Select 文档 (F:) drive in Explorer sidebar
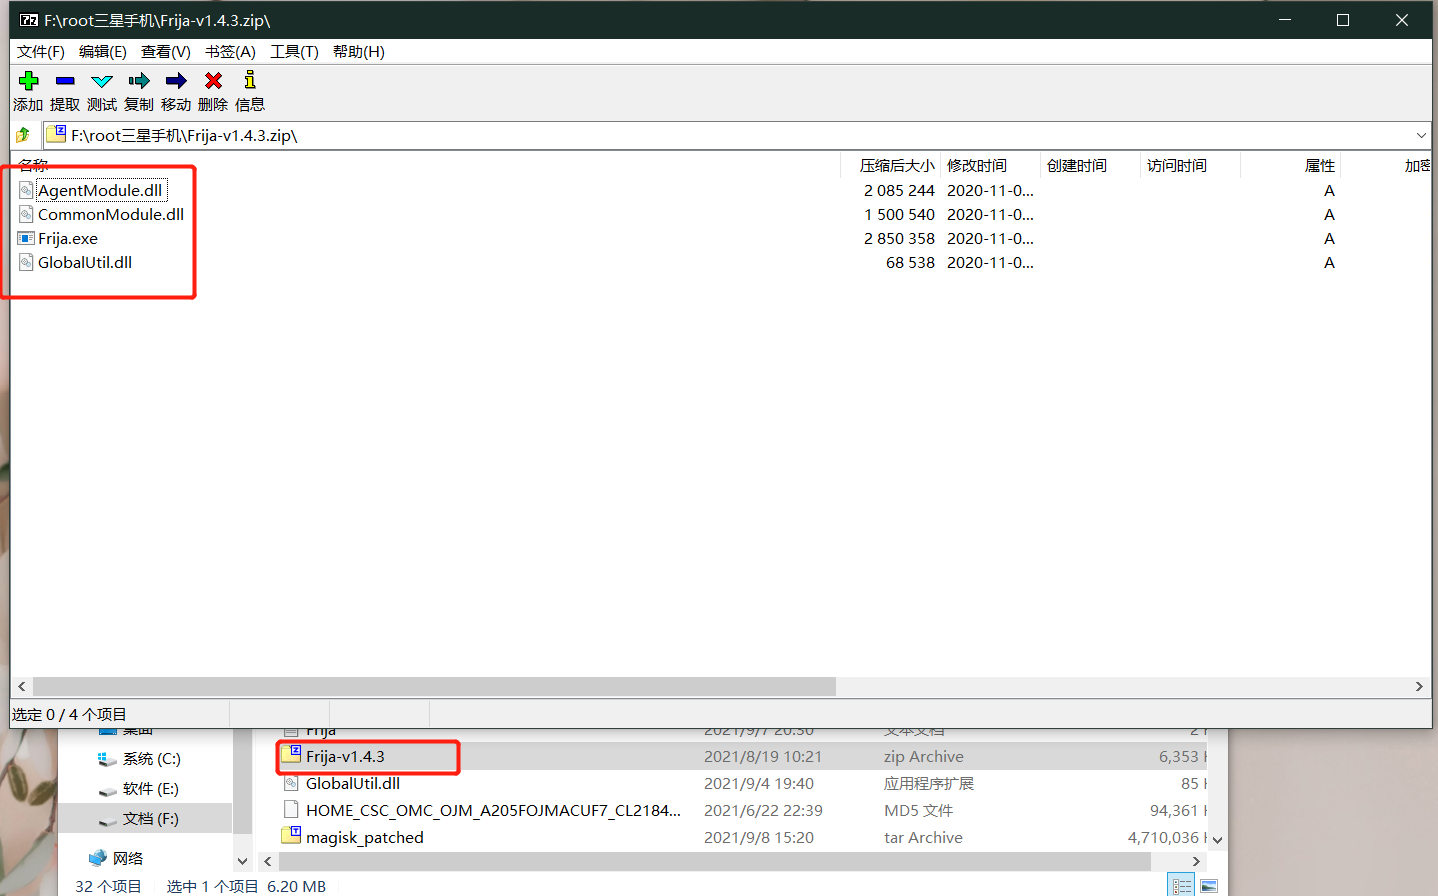This screenshot has width=1438, height=896. click(150, 818)
